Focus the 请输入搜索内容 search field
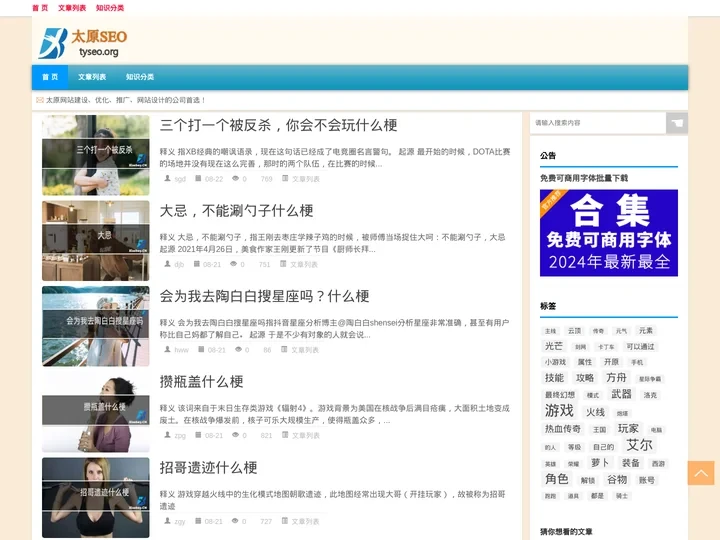720x540 pixels. click(598, 123)
